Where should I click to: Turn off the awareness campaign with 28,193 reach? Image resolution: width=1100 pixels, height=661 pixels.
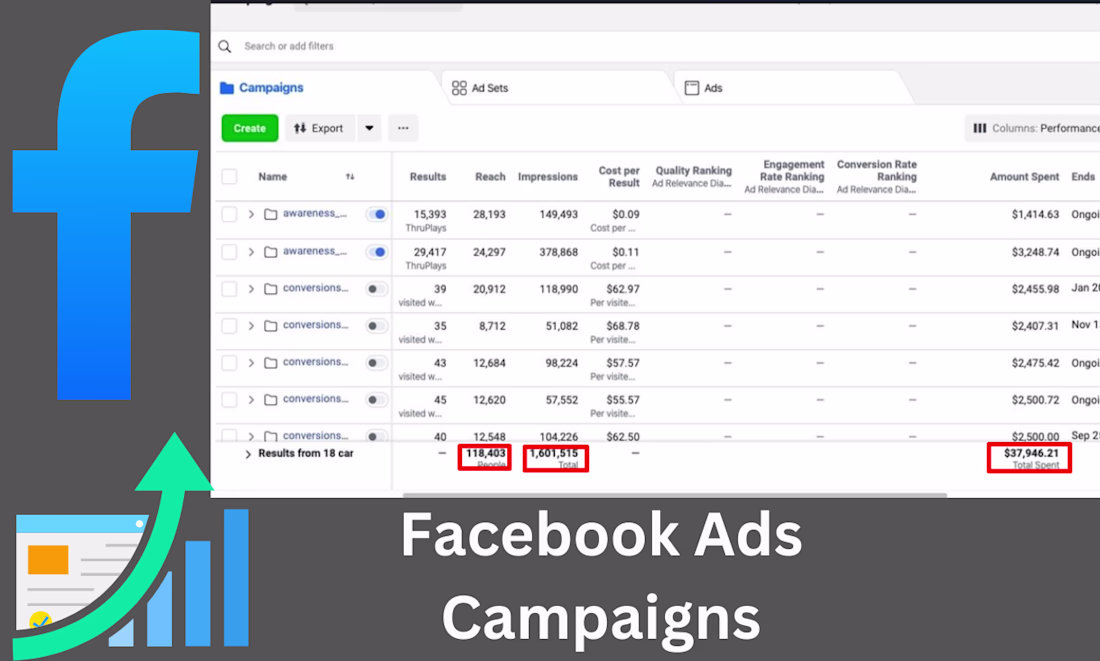point(377,214)
